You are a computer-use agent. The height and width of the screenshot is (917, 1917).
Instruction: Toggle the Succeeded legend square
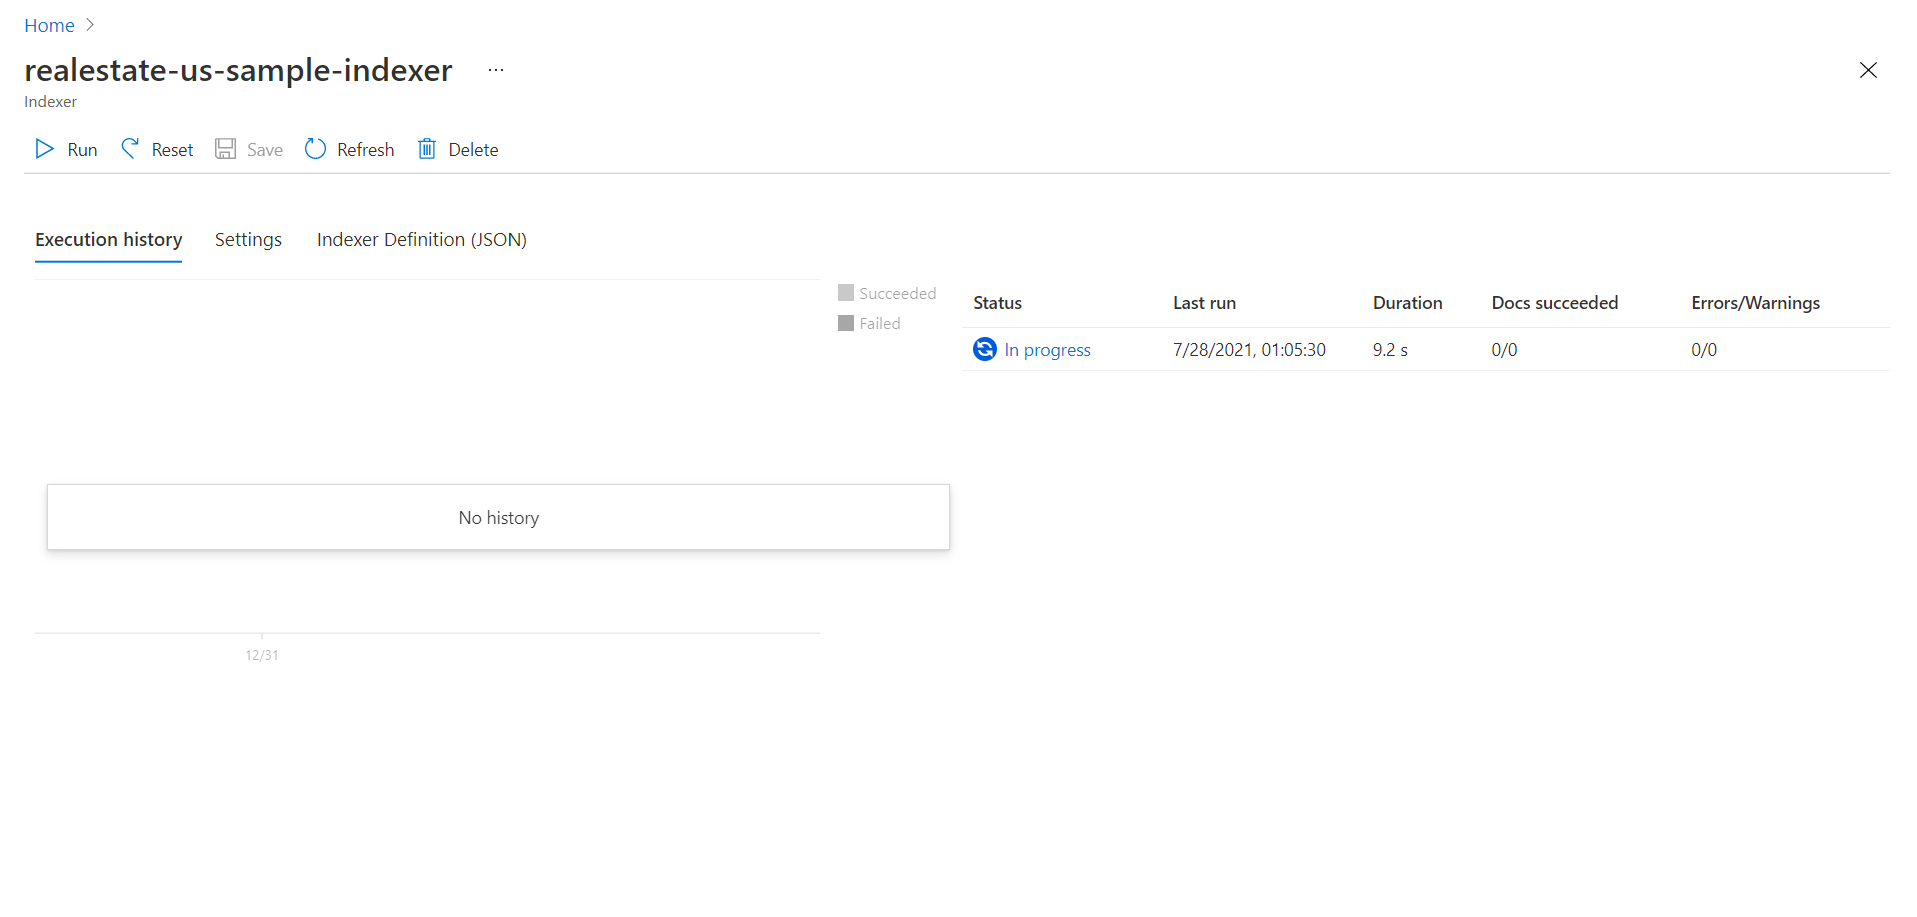pos(846,293)
